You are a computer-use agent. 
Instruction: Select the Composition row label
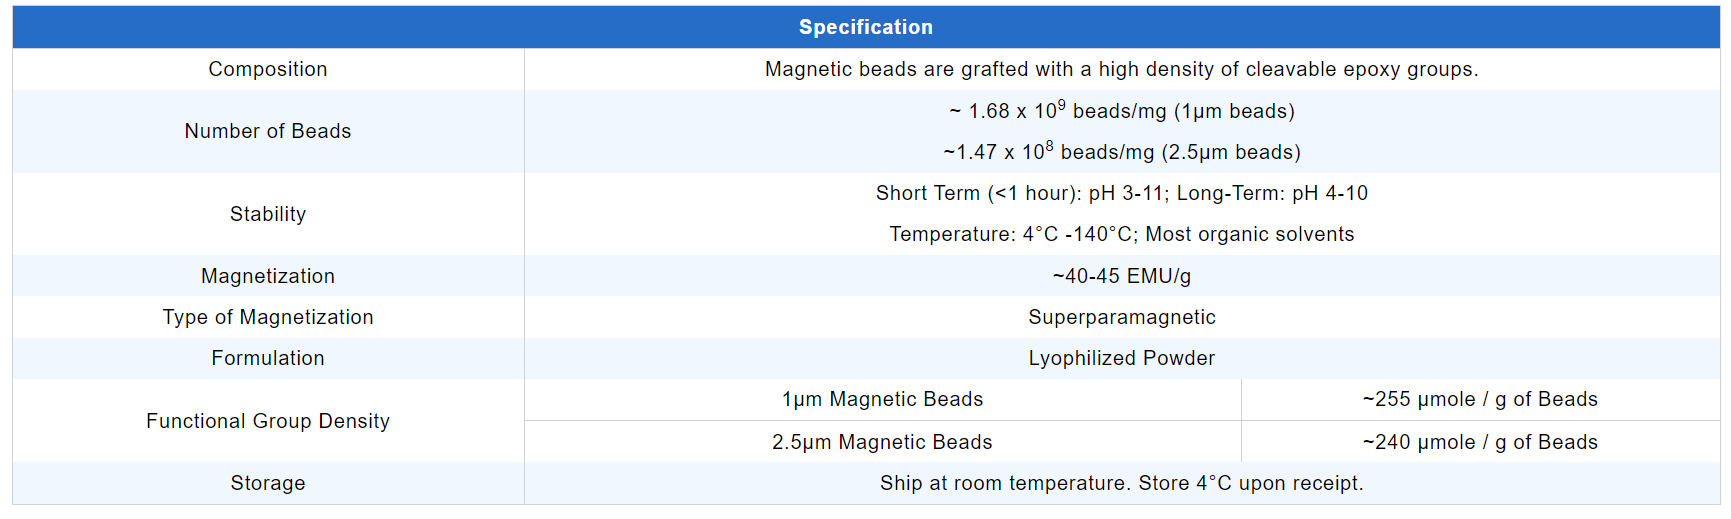pos(267,69)
